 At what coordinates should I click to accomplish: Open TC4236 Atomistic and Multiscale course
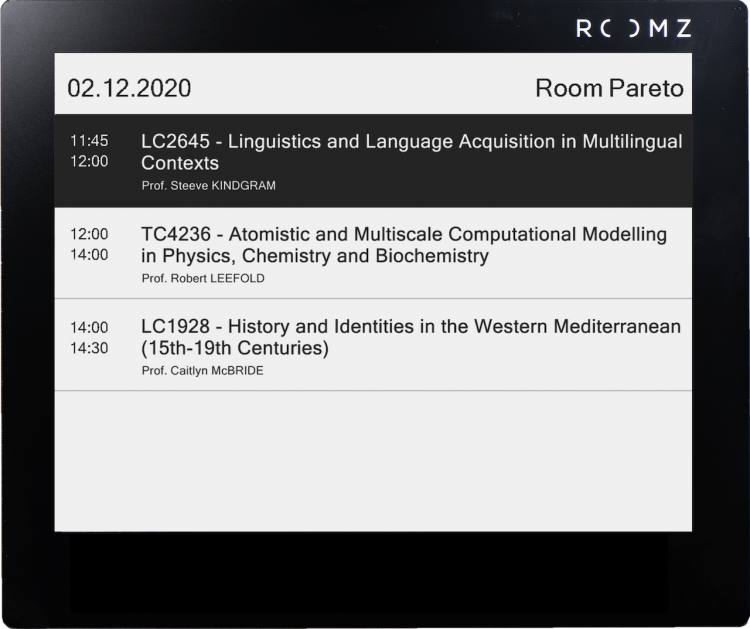373,253
